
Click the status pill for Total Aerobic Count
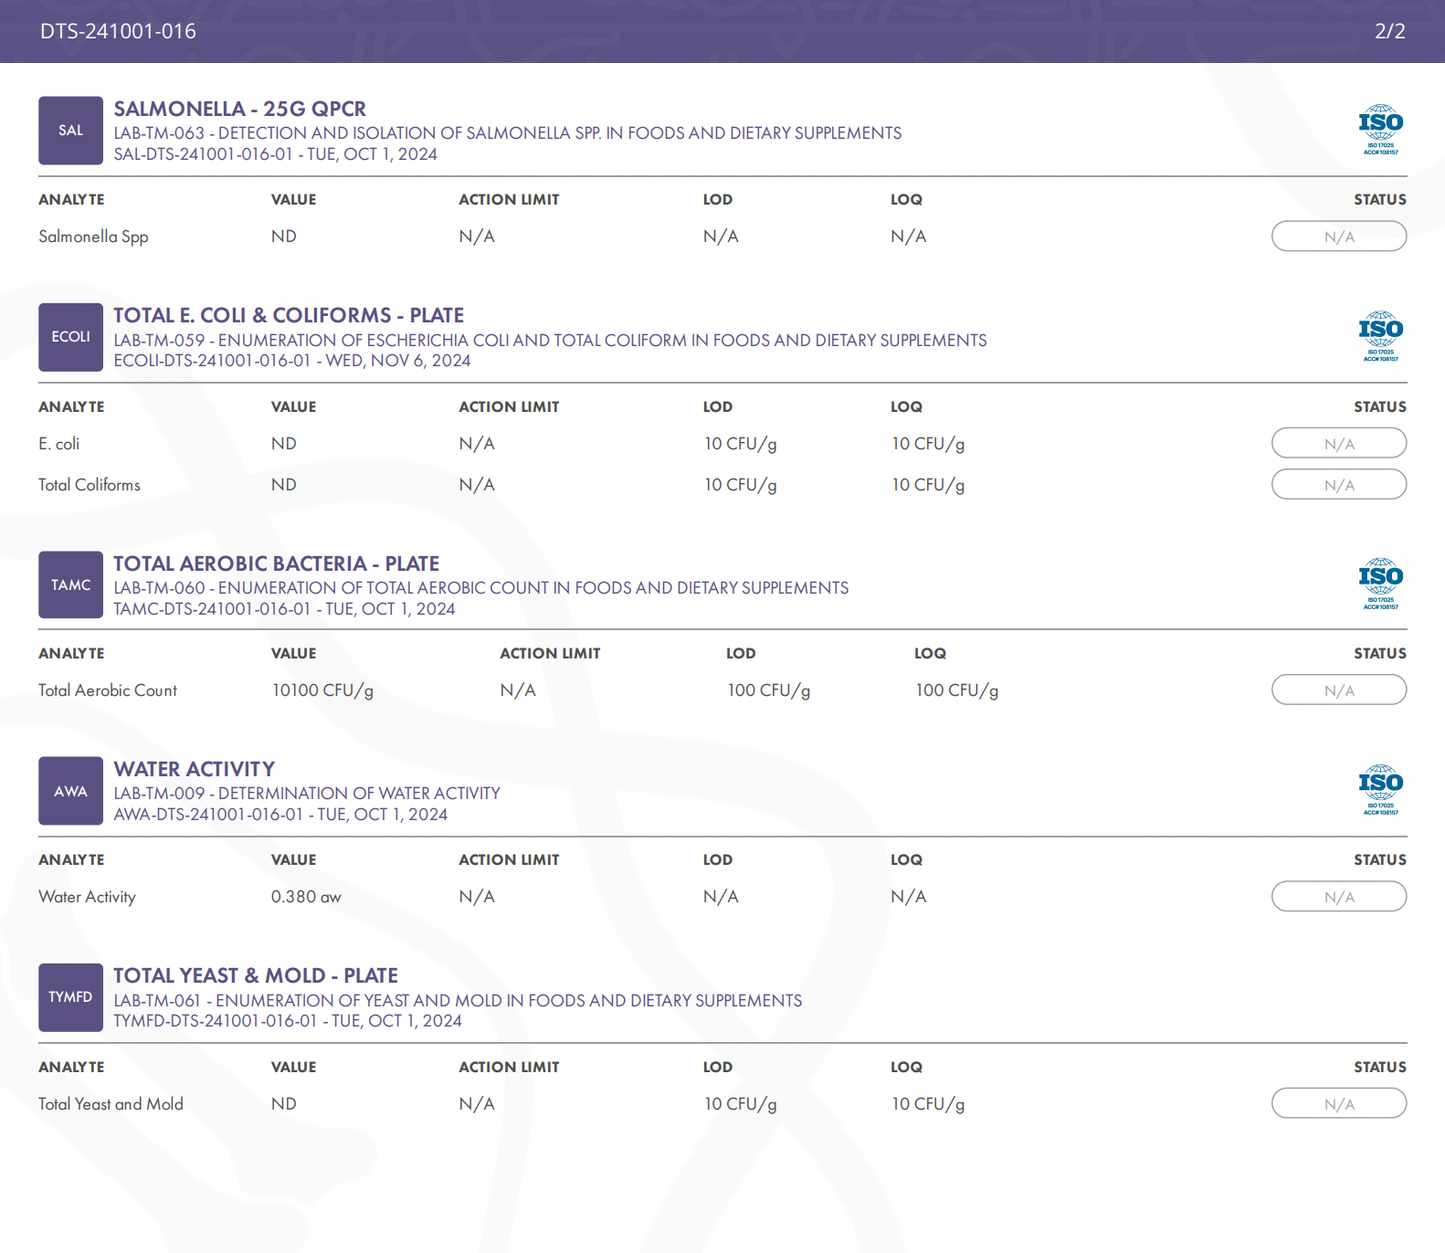(x=1338, y=690)
